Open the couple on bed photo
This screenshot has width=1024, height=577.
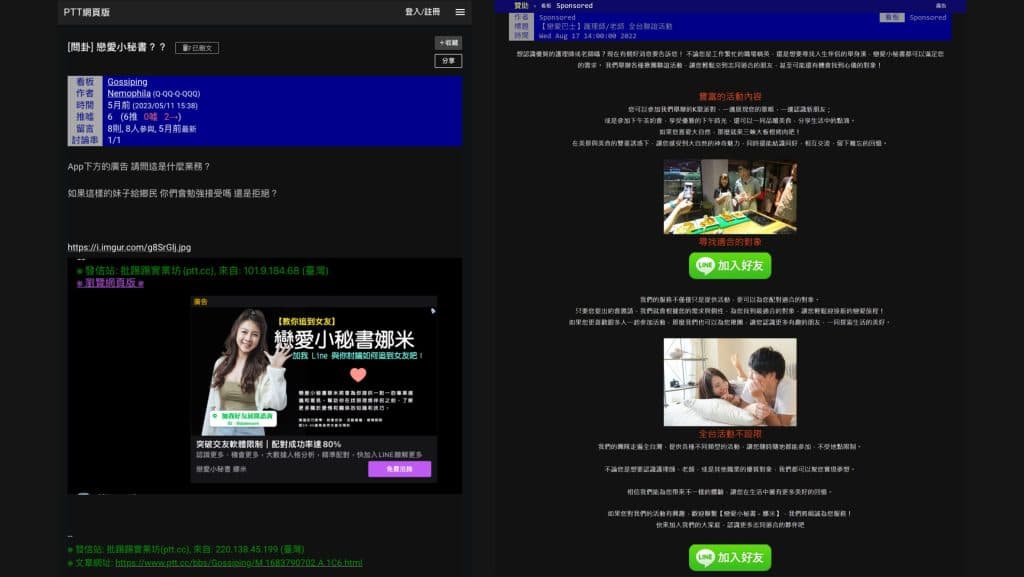point(730,382)
